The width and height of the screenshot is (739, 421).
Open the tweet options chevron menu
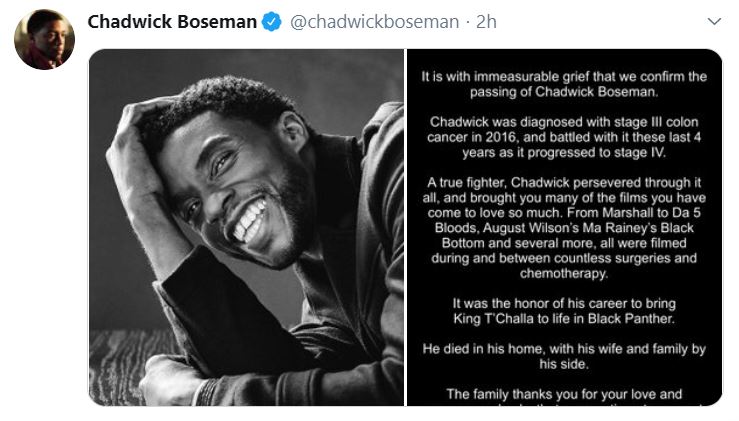pyautogui.click(x=714, y=21)
